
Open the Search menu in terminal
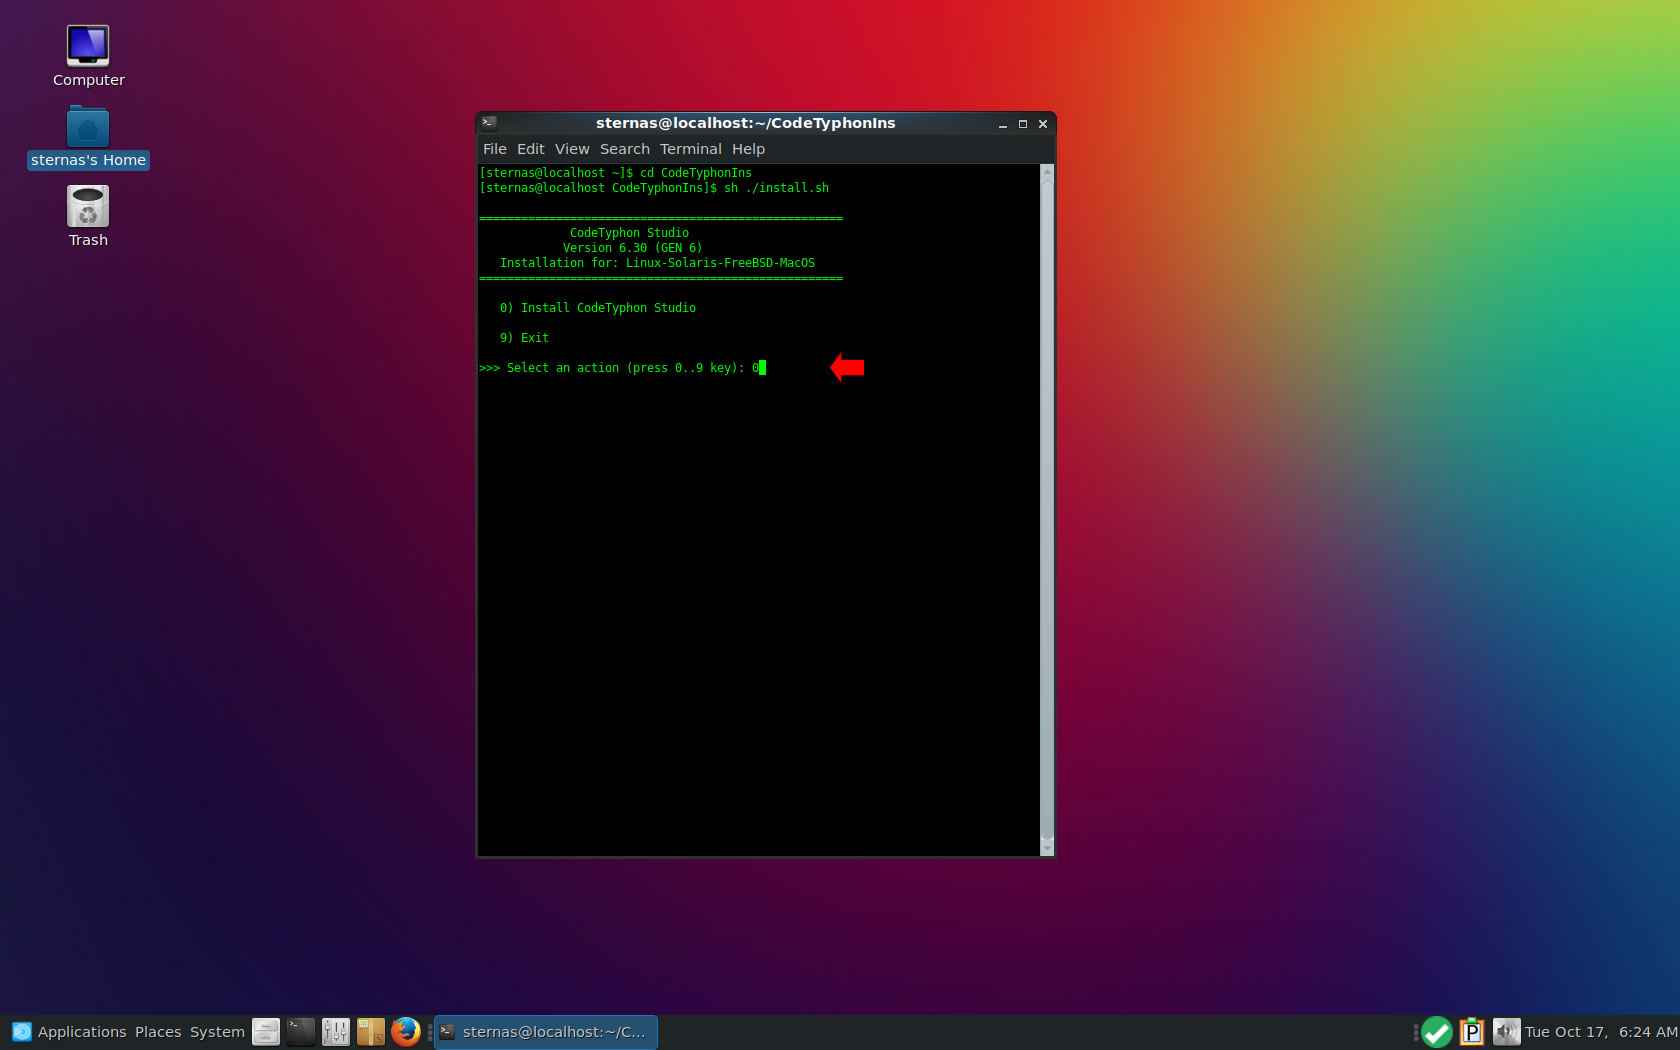pos(624,149)
